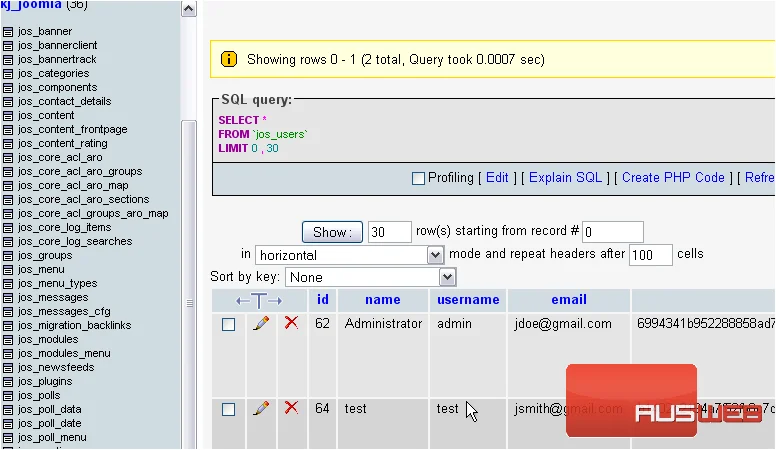Image resolution: width=776 pixels, height=450 pixels.
Task: Click the table icon beside jos_polls
Action: (x=8, y=396)
